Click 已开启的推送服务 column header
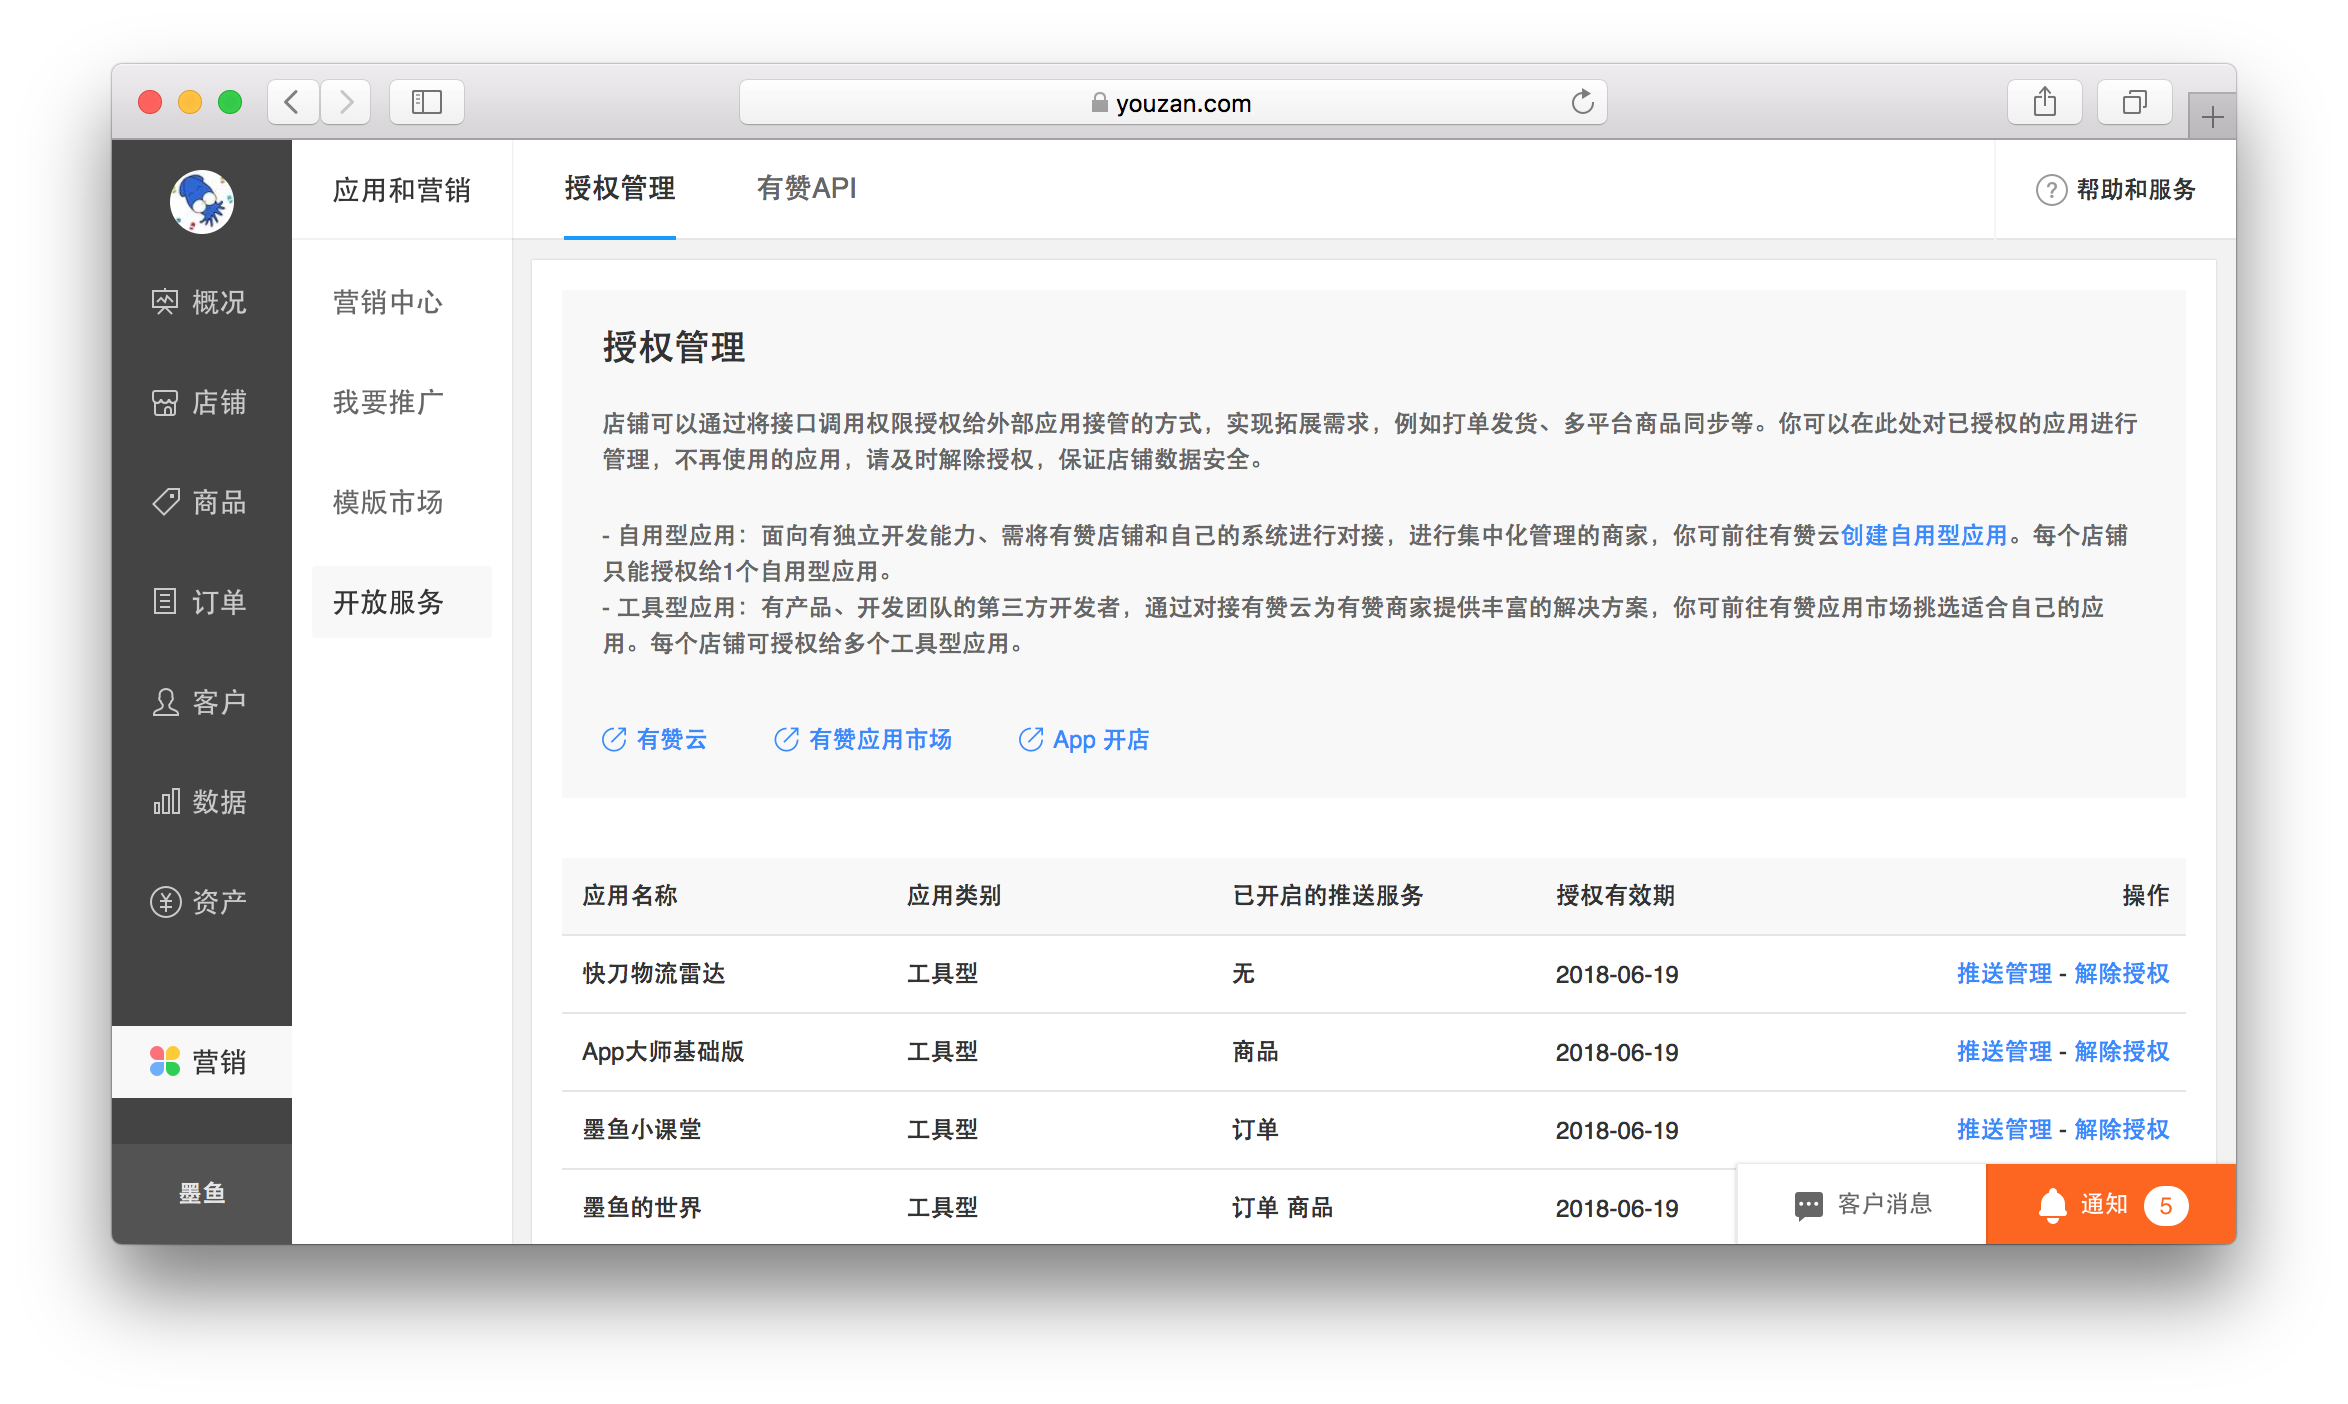Screen dimensions: 2348x1404 coord(1328,895)
